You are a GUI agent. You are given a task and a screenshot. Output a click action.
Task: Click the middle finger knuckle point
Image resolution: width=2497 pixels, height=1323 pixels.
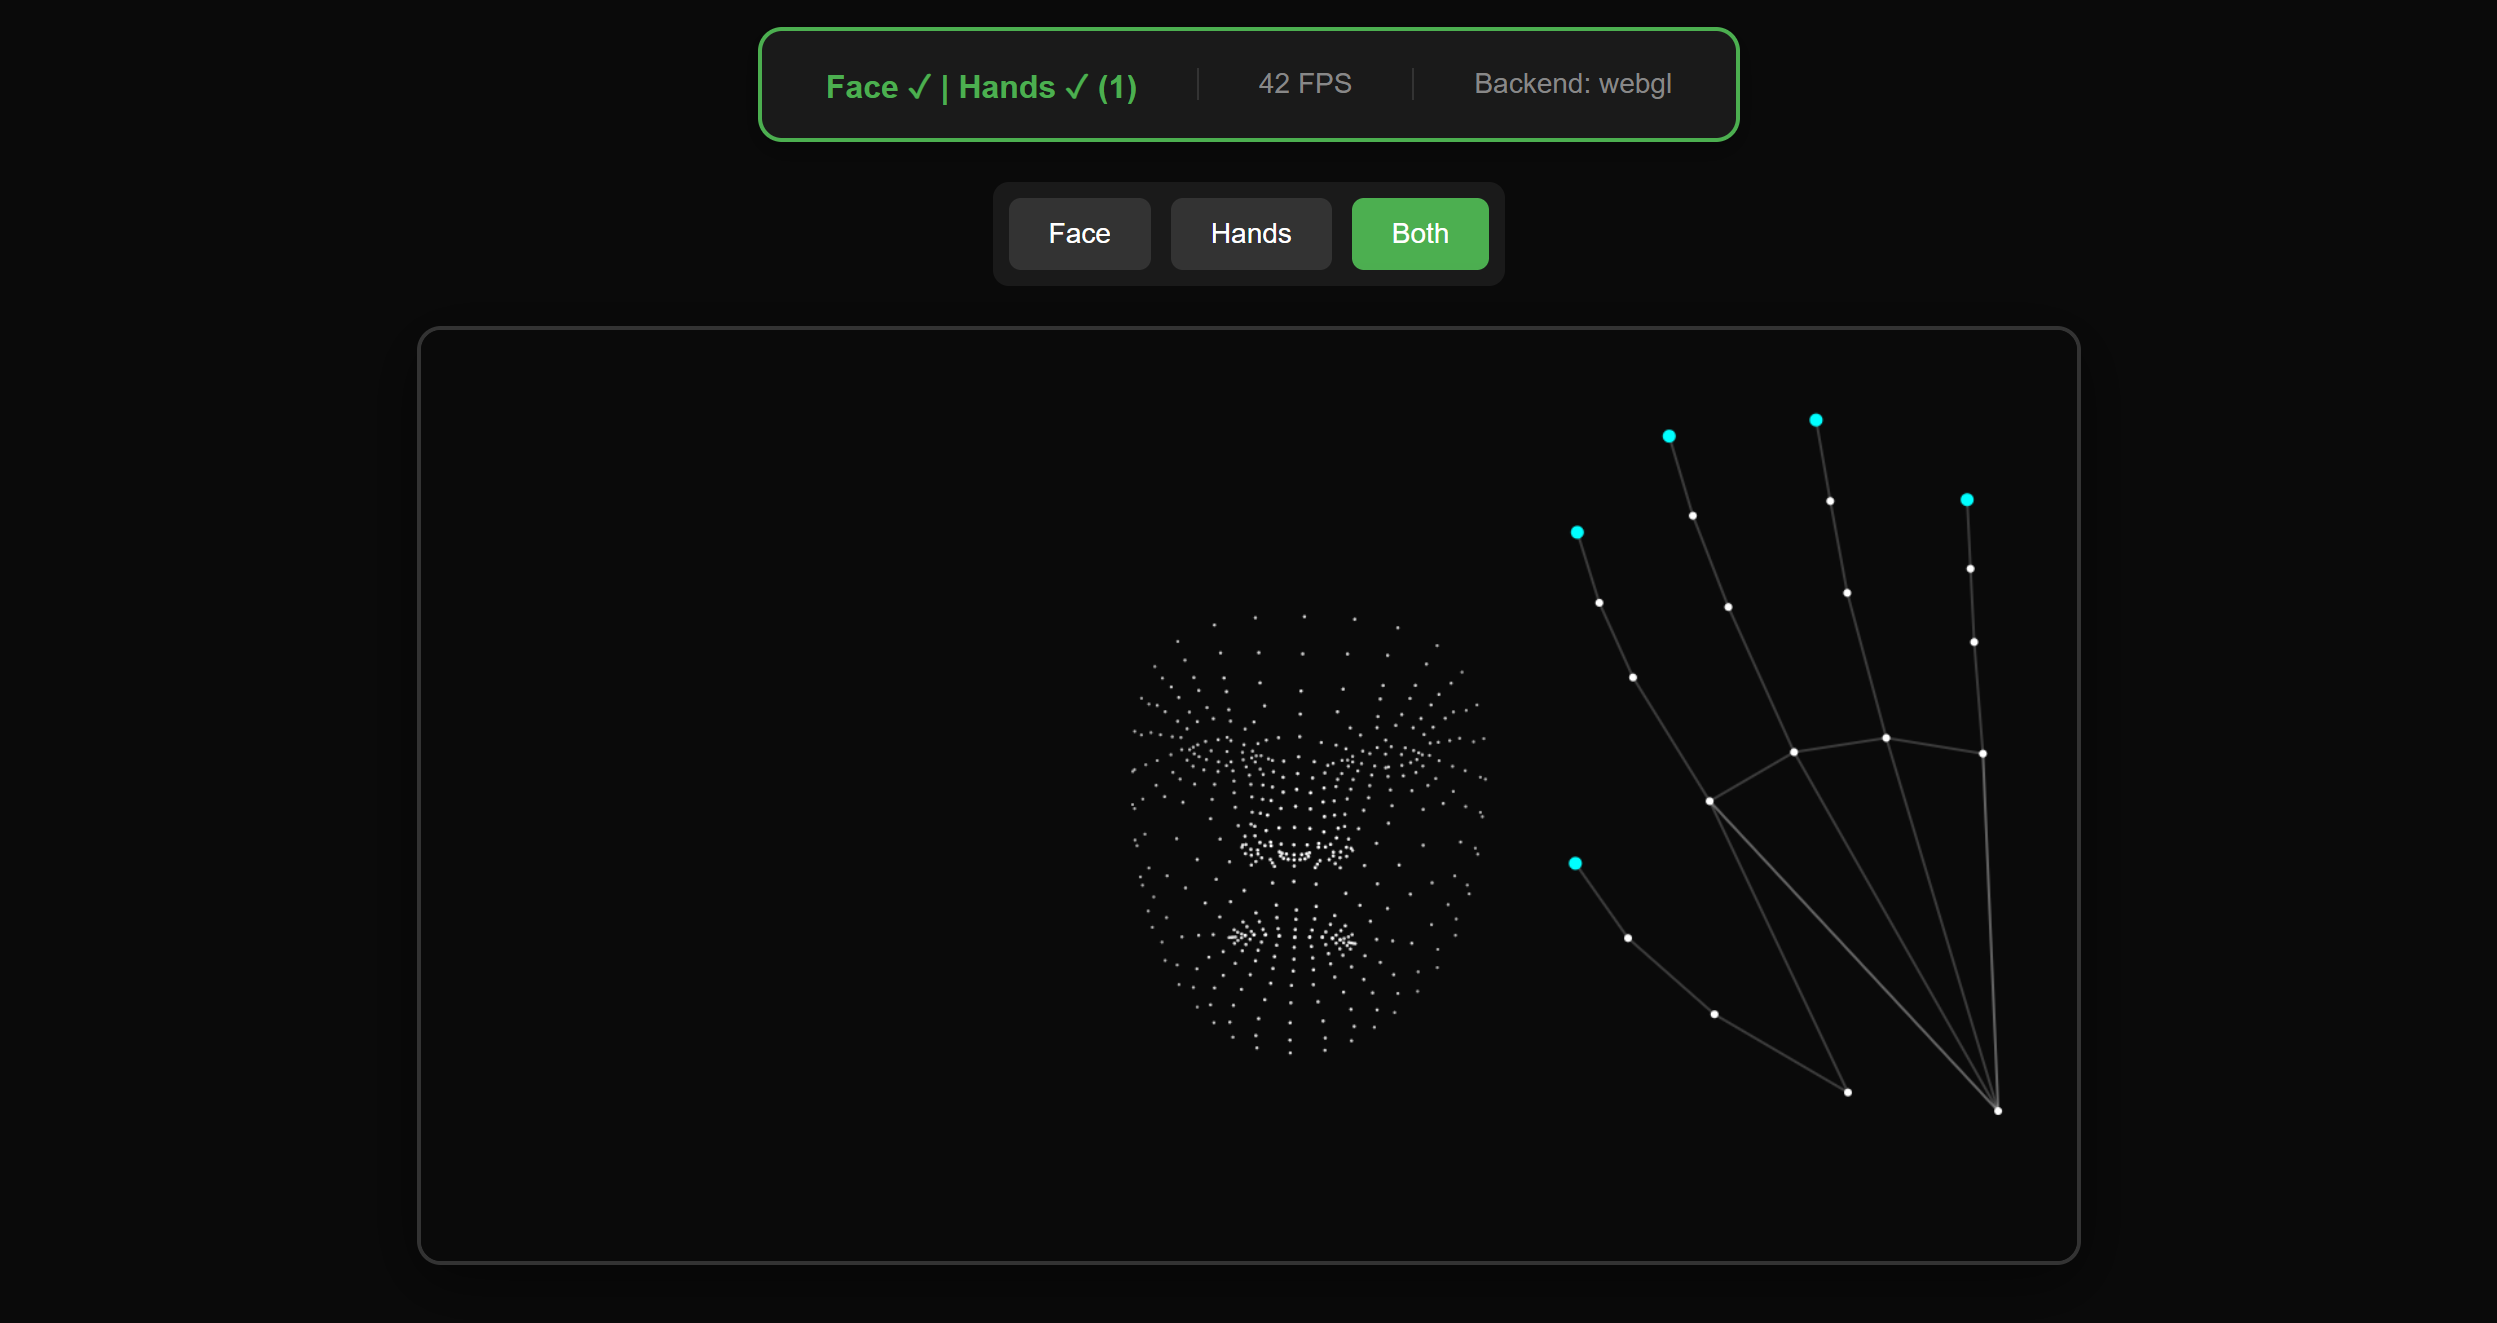1794,752
